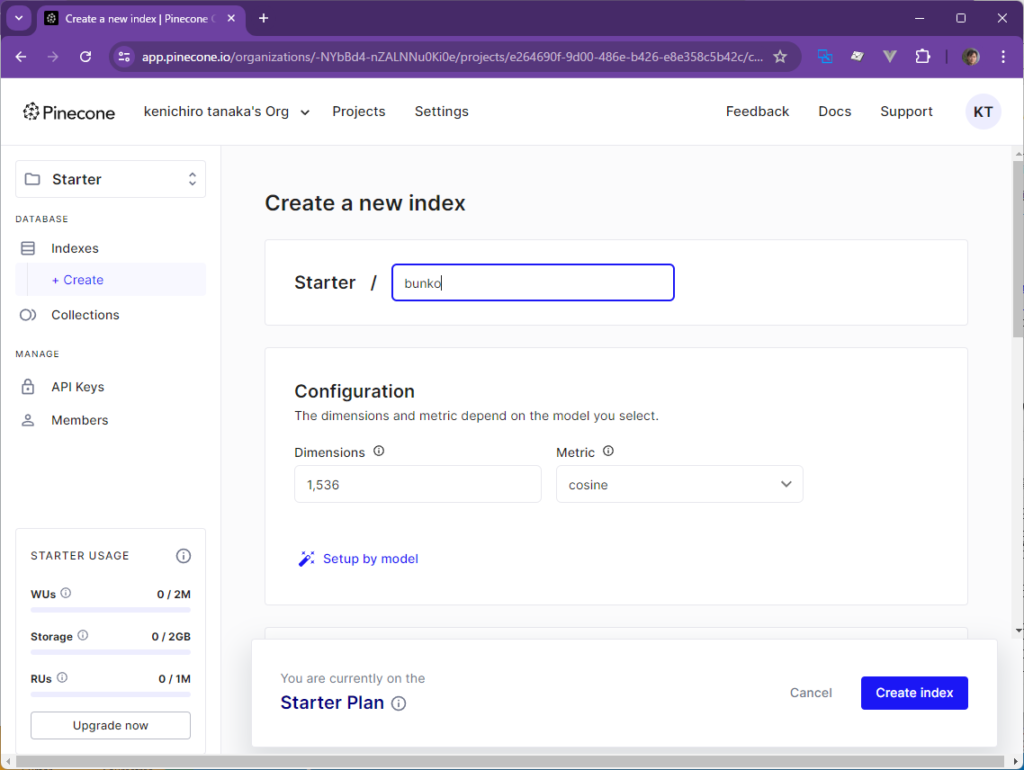The width and height of the screenshot is (1024, 770).
Task: Click the Members sidebar label
Action: (x=80, y=420)
